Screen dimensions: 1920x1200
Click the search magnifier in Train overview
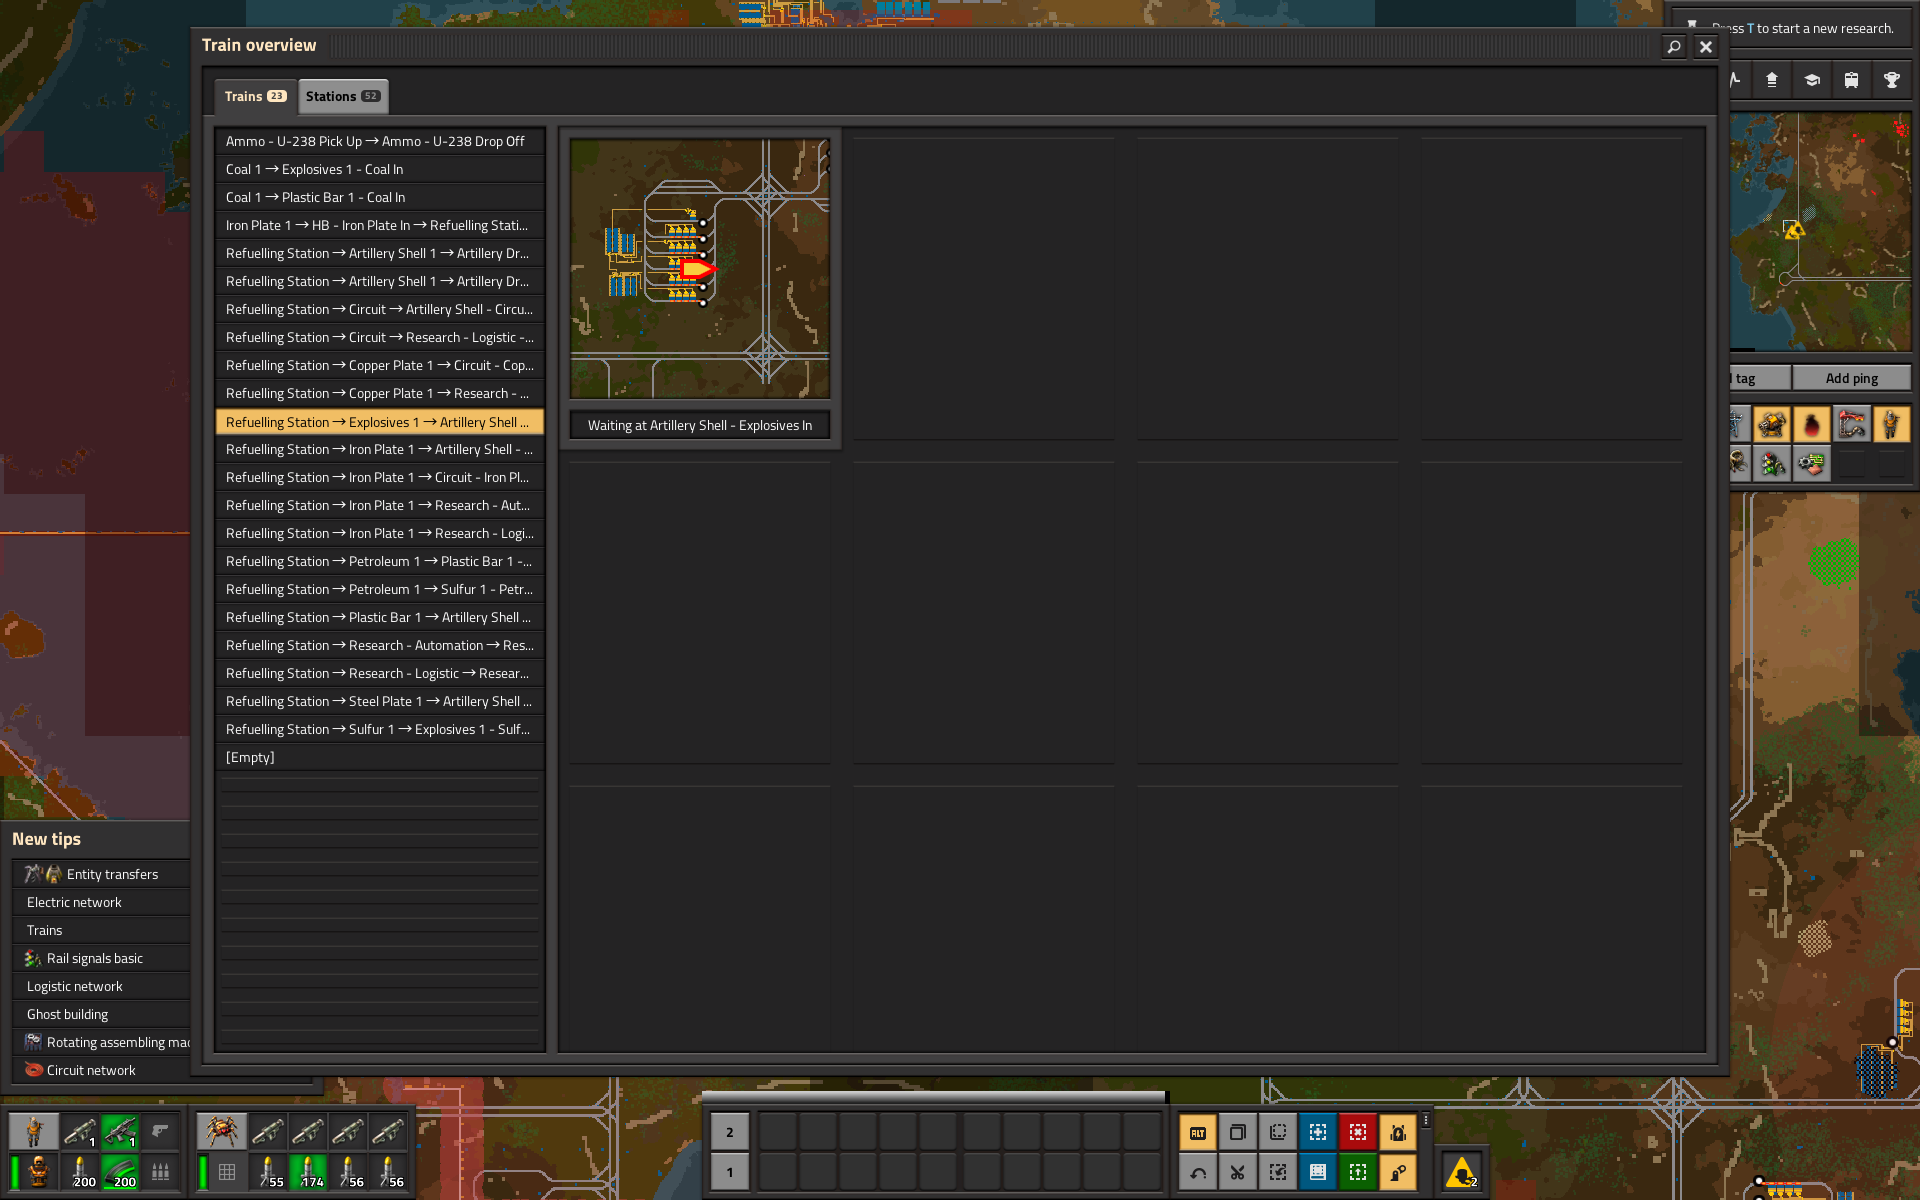pyautogui.click(x=1673, y=46)
